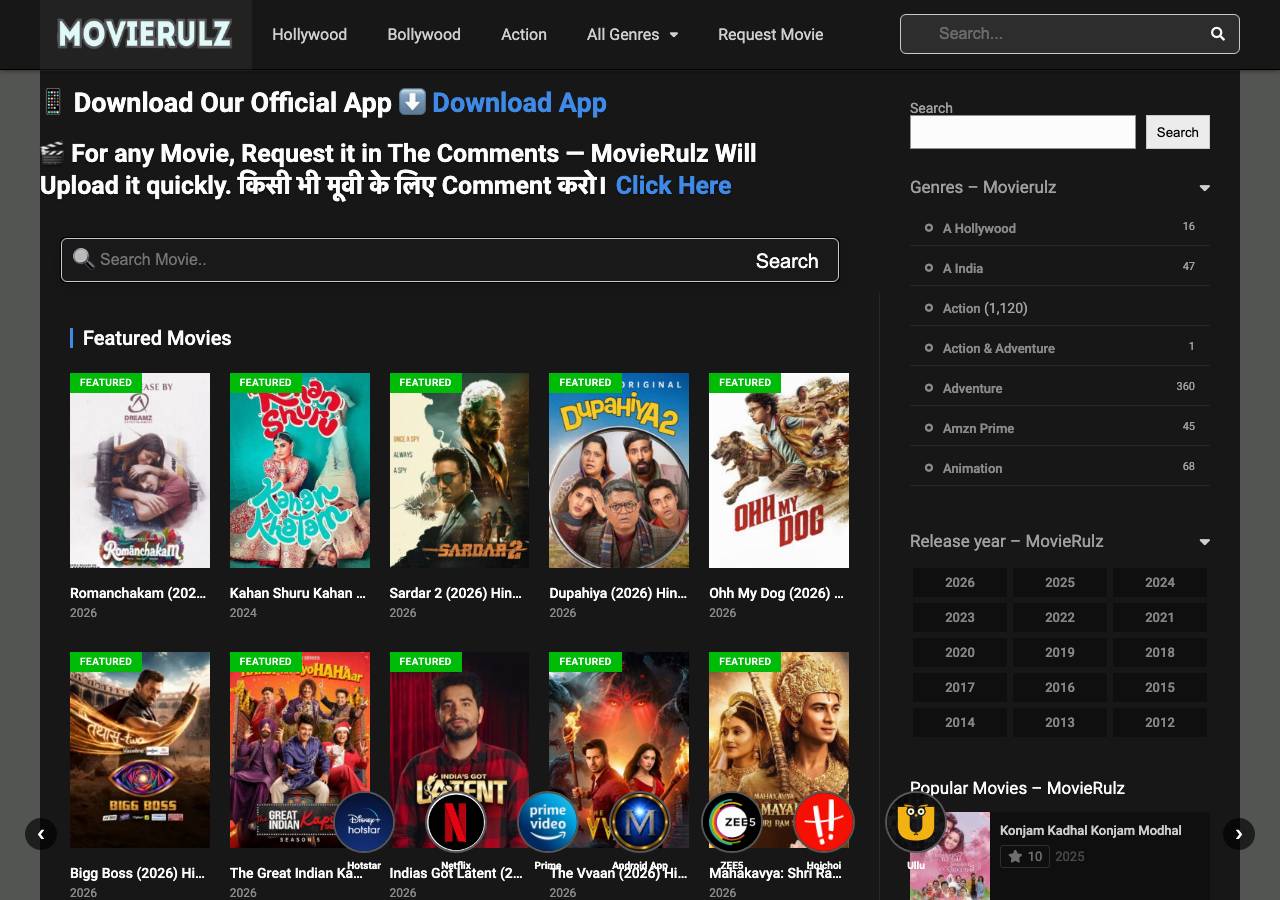This screenshot has width=1280, height=900.
Task: Select the Animation genre
Action: pos(972,468)
